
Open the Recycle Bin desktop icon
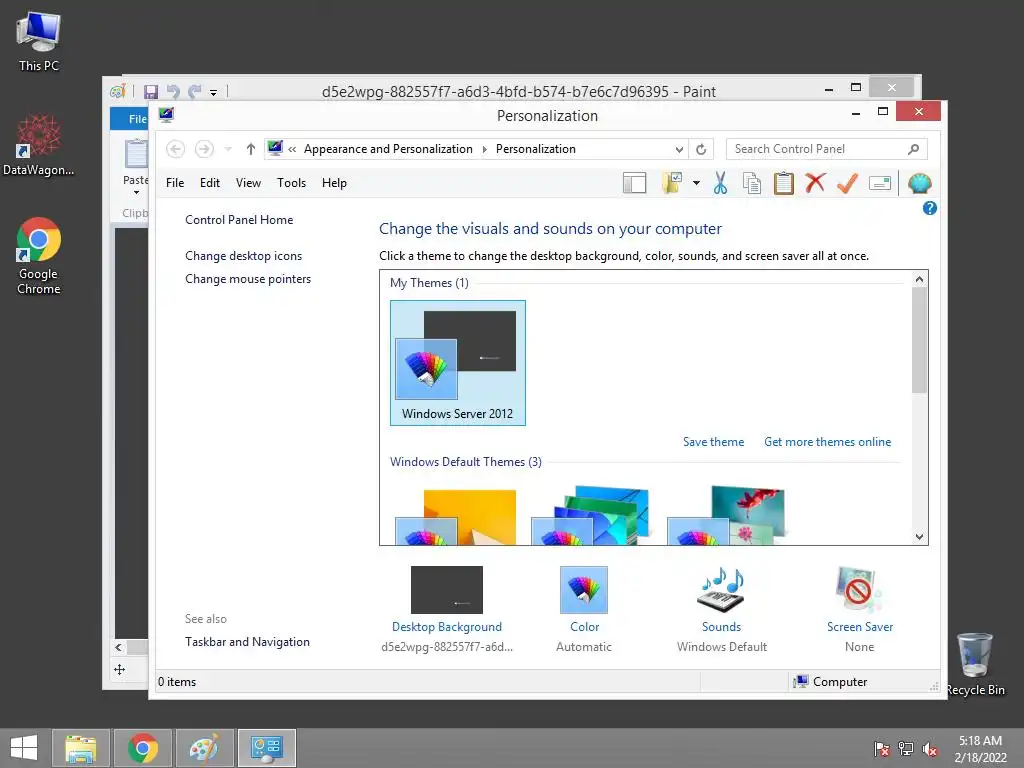tap(975, 664)
